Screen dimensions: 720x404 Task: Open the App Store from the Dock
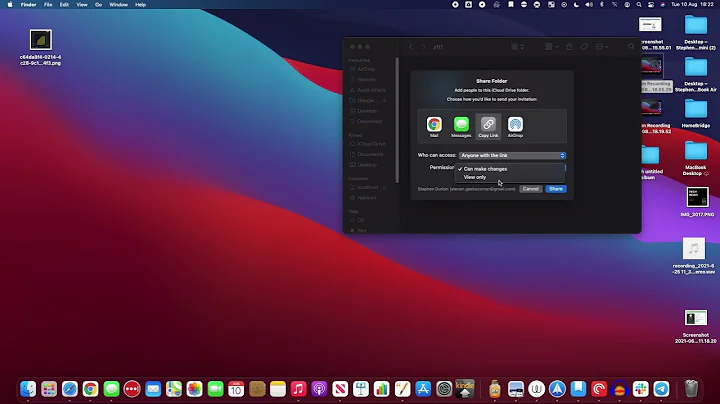point(423,389)
